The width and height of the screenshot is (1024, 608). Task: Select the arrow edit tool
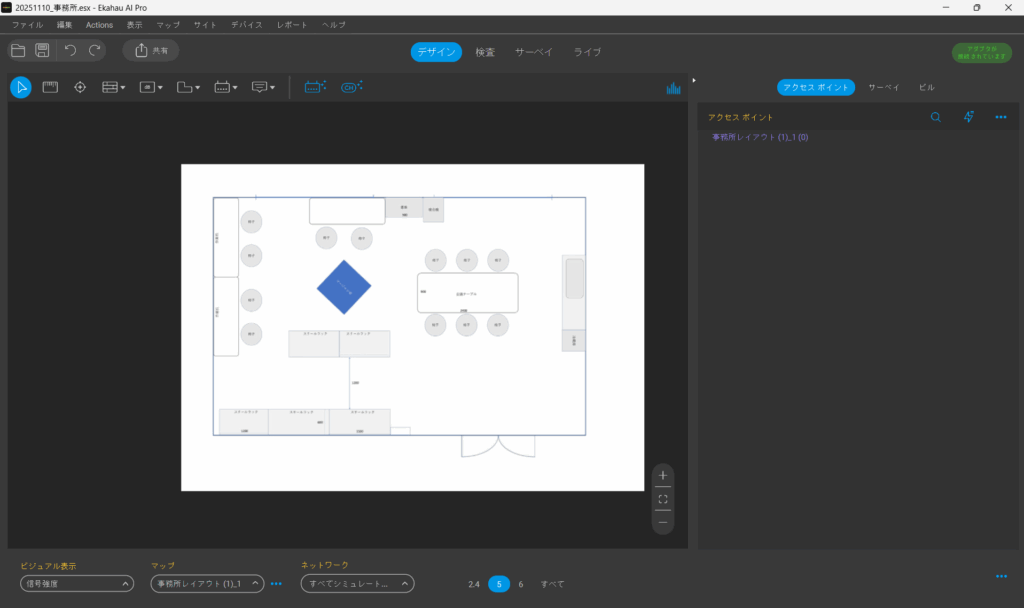click(21, 87)
